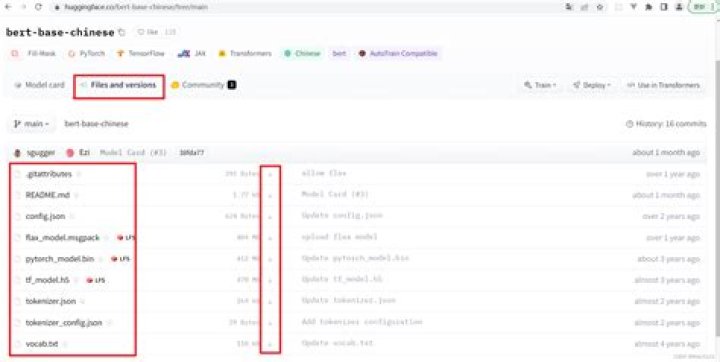Open the latest commit hash badge

pos(192,153)
